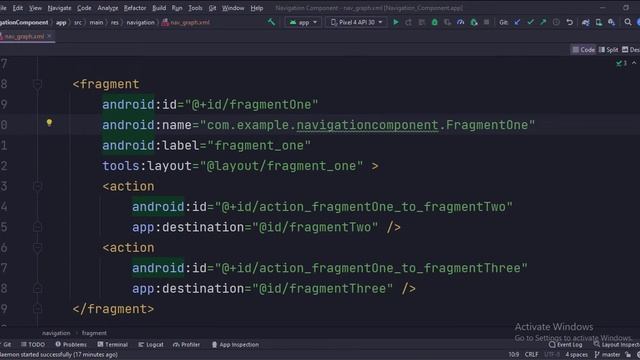Open the Pixel 4 API 30 device dropdown
This screenshot has width=640, height=360.
[356, 22]
